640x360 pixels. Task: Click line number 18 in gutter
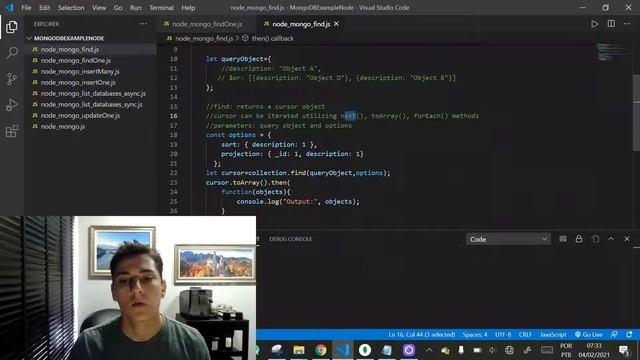tap(174, 135)
